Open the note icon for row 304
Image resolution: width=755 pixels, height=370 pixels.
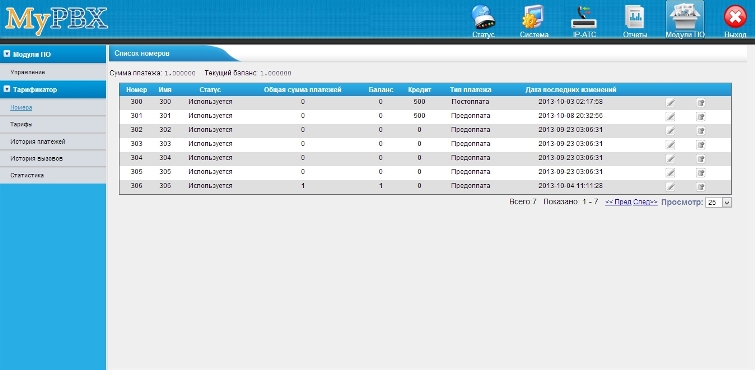[701, 159]
